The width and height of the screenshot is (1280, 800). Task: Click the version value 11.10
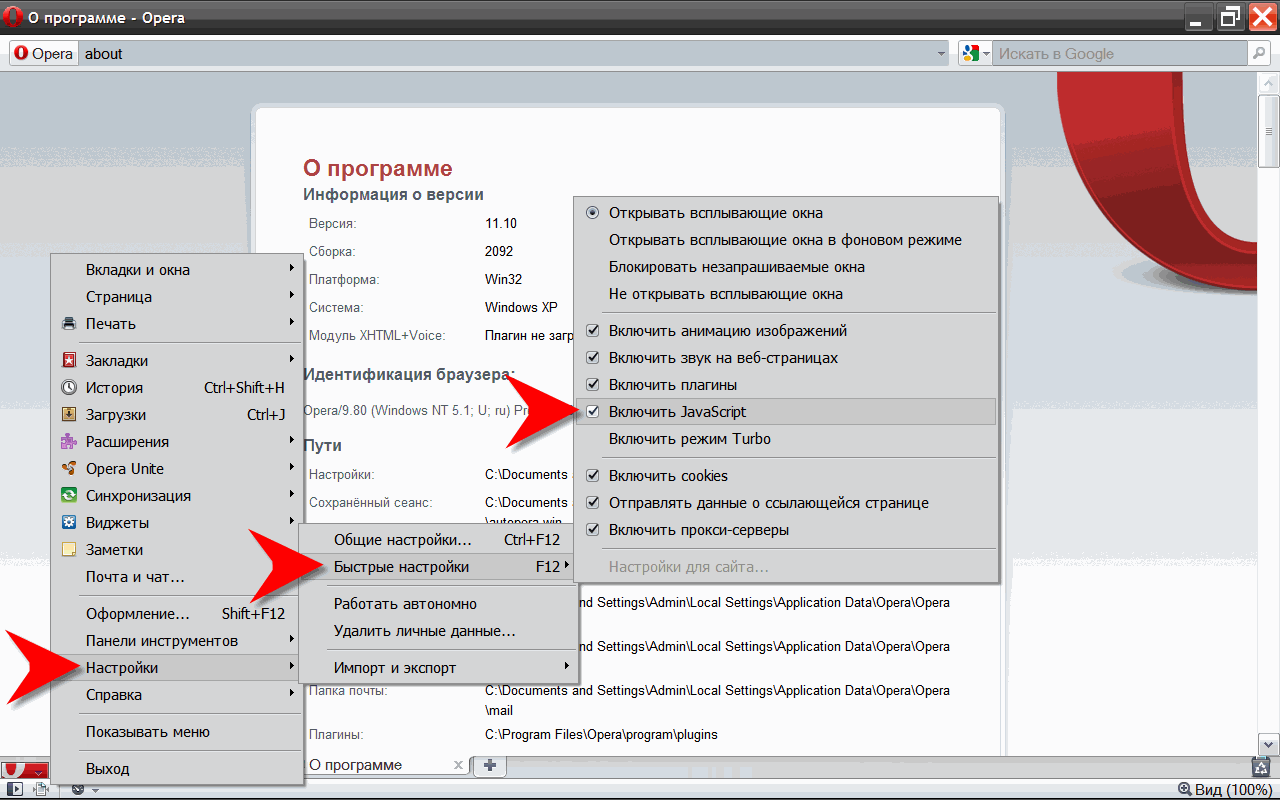click(501, 224)
